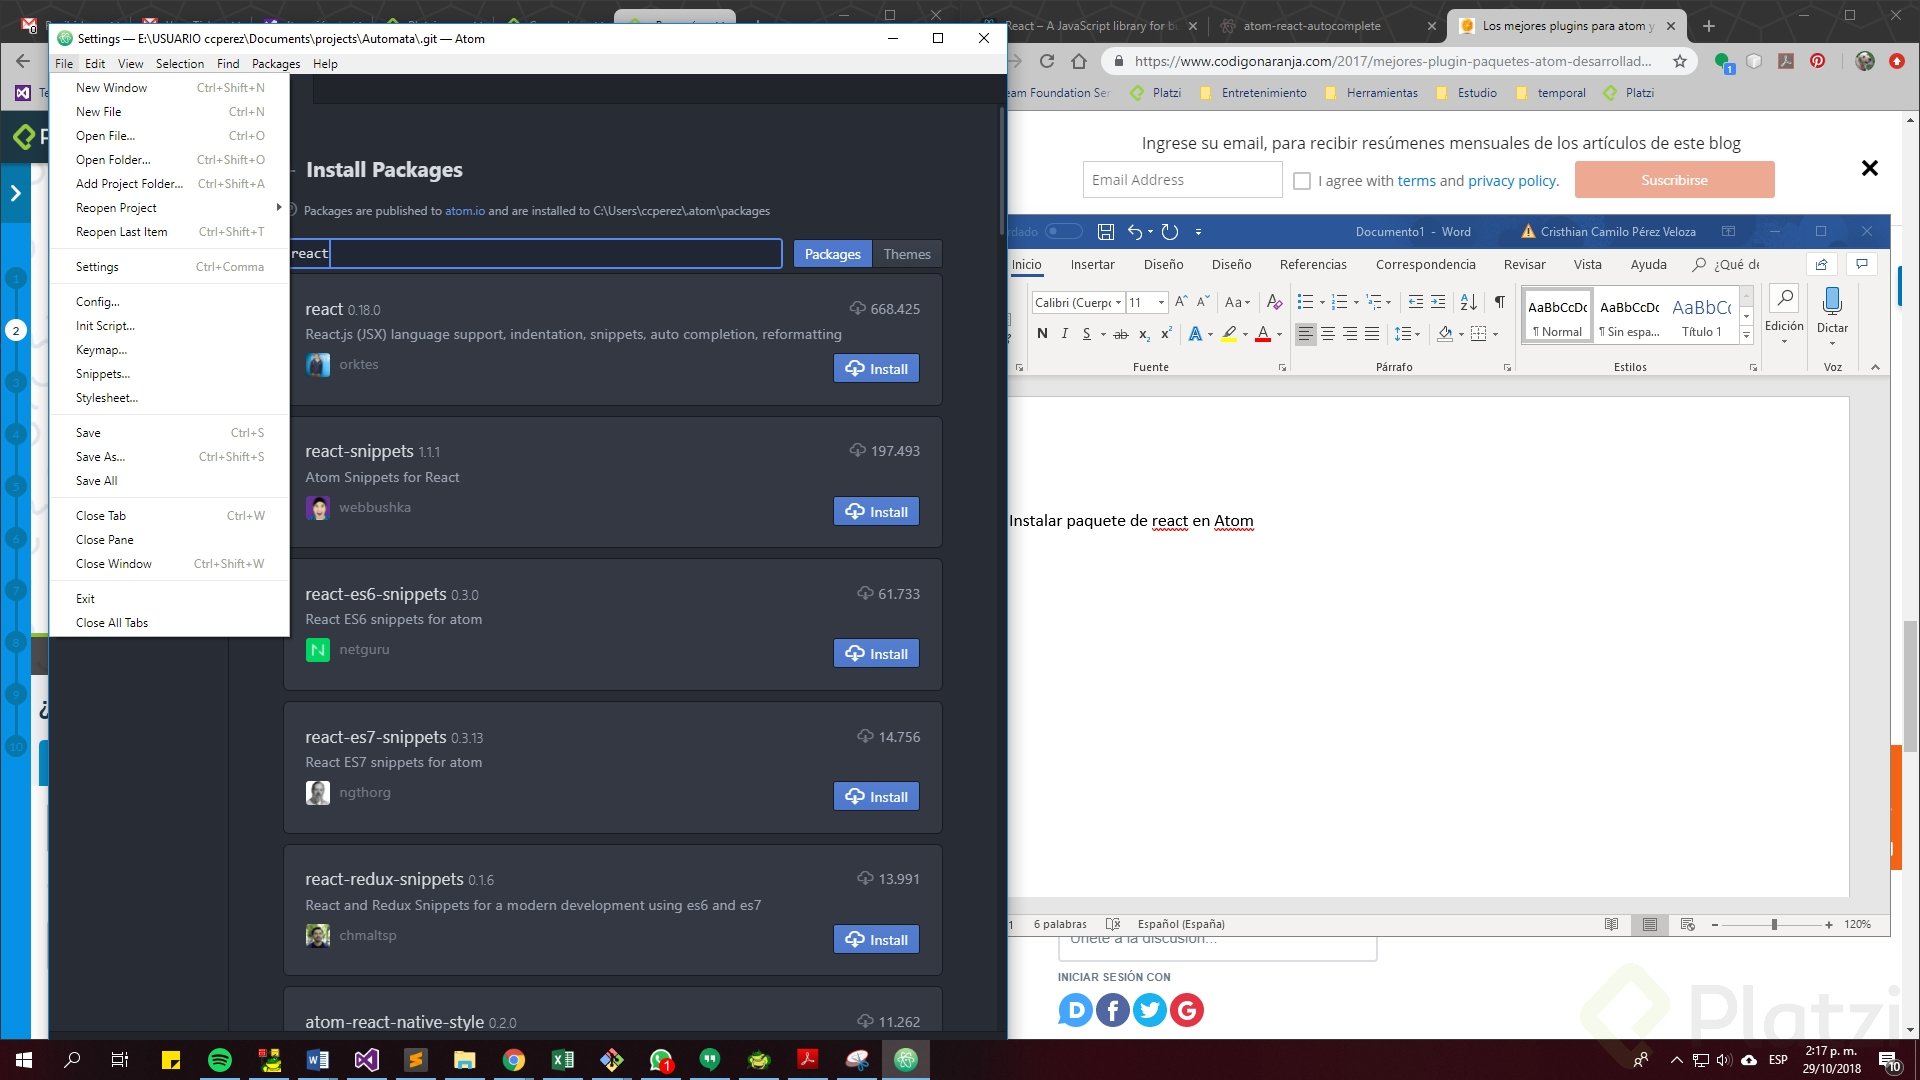
Task: Apply bold (N) formatting in Word
Action: pyautogui.click(x=1042, y=334)
